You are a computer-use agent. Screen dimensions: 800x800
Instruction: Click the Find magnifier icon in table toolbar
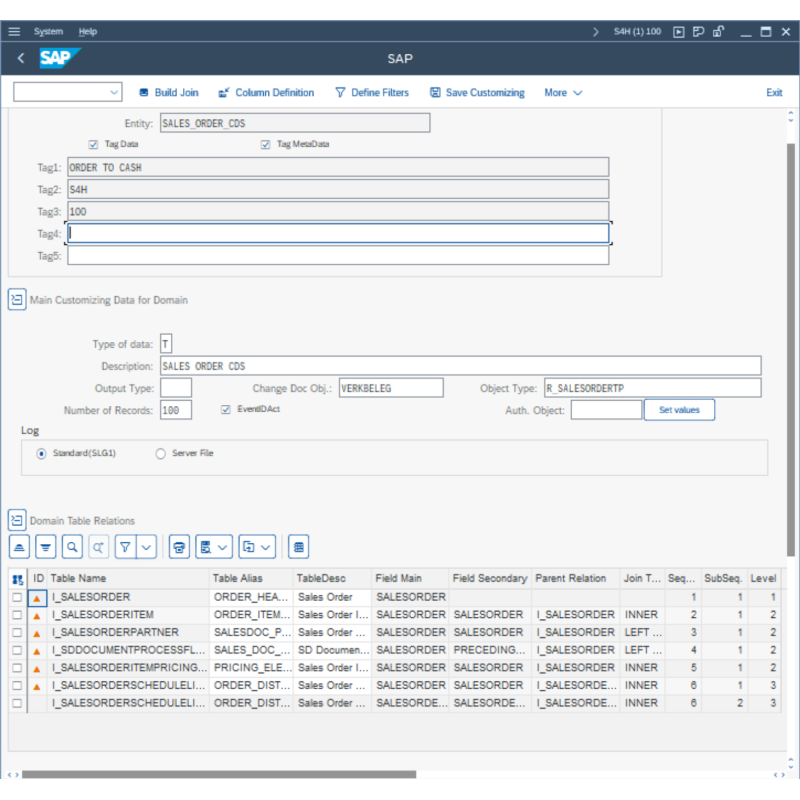pos(72,547)
